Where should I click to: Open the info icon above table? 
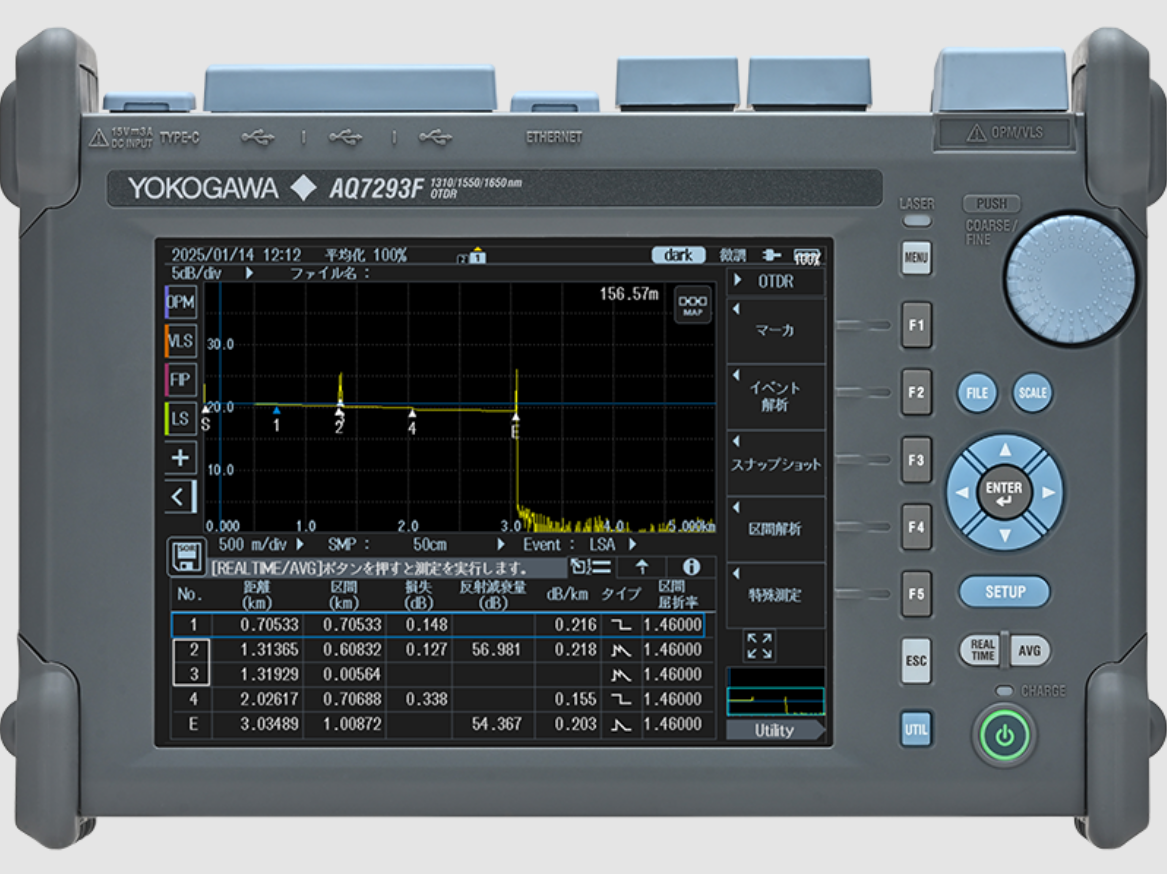(x=691, y=567)
